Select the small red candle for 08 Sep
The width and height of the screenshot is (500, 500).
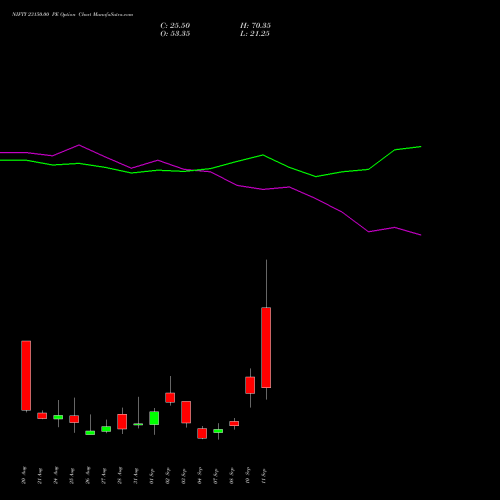[x=234, y=423]
